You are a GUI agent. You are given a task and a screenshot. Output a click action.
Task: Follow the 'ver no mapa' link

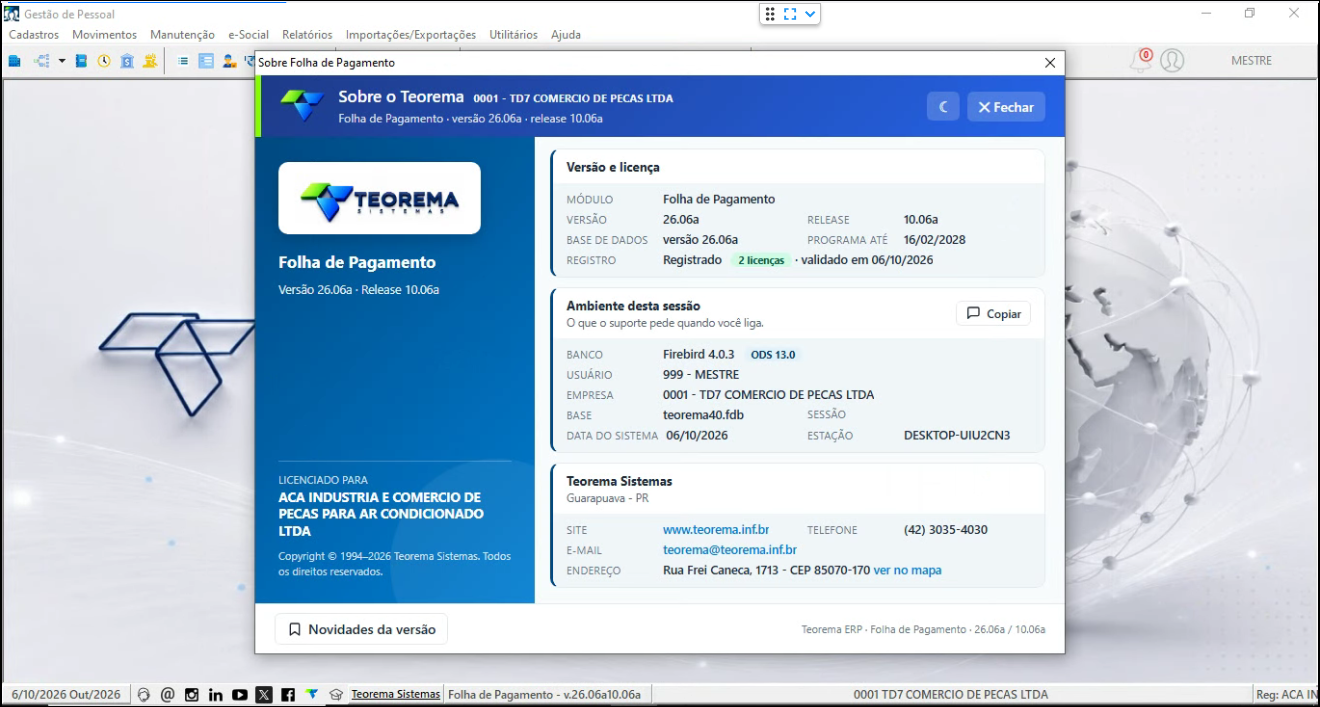(x=908, y=570)
